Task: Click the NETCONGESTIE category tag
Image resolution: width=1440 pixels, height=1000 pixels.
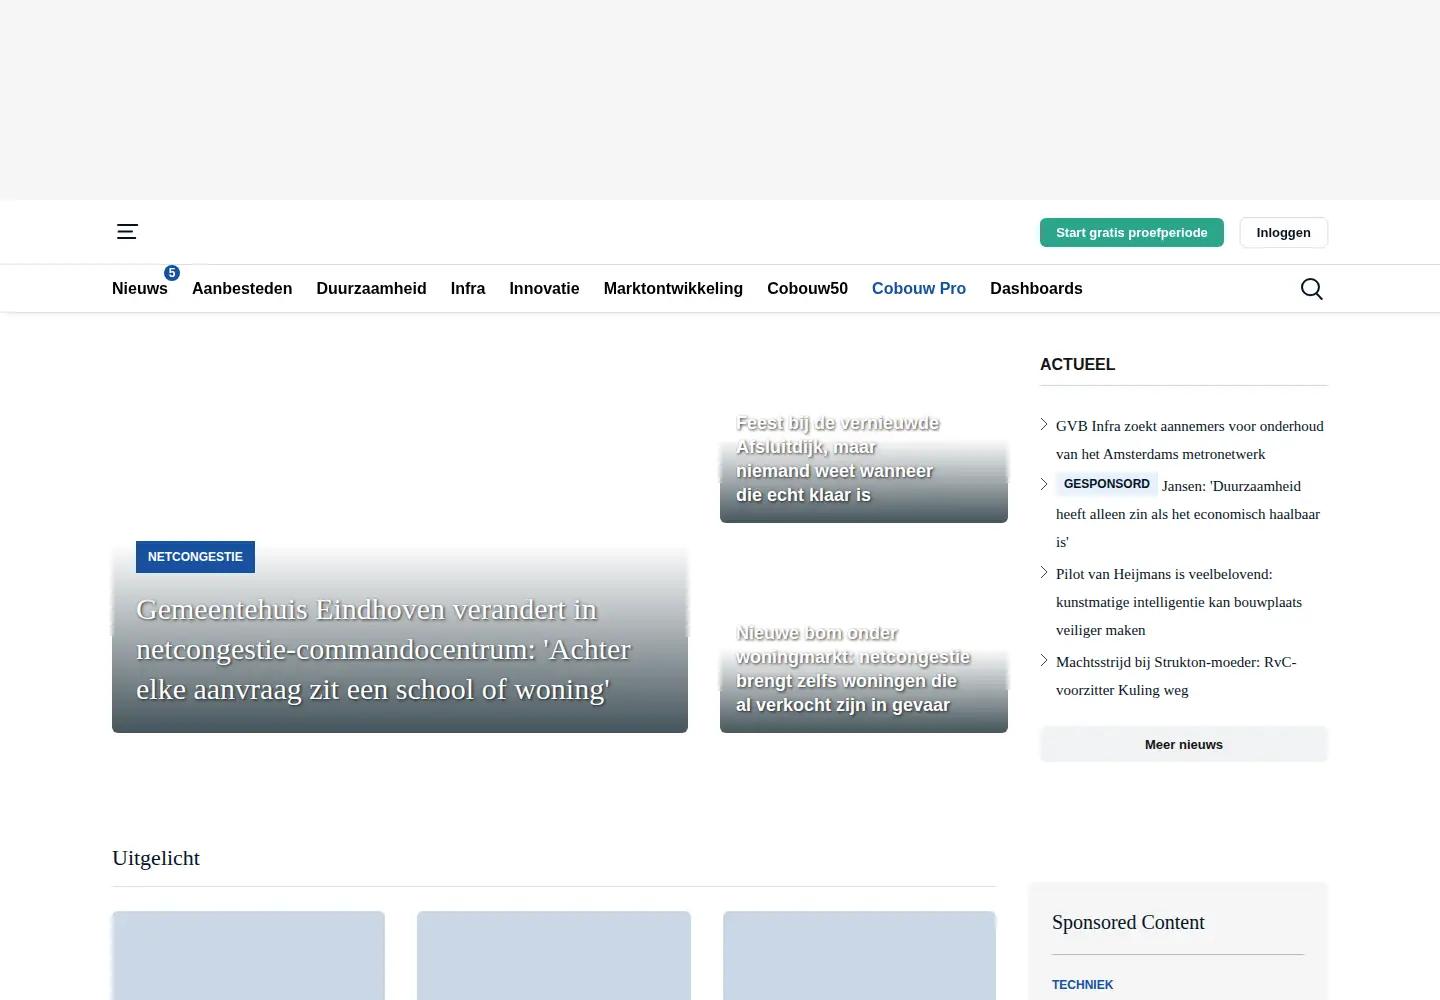Action: click(x=195, y=557)
